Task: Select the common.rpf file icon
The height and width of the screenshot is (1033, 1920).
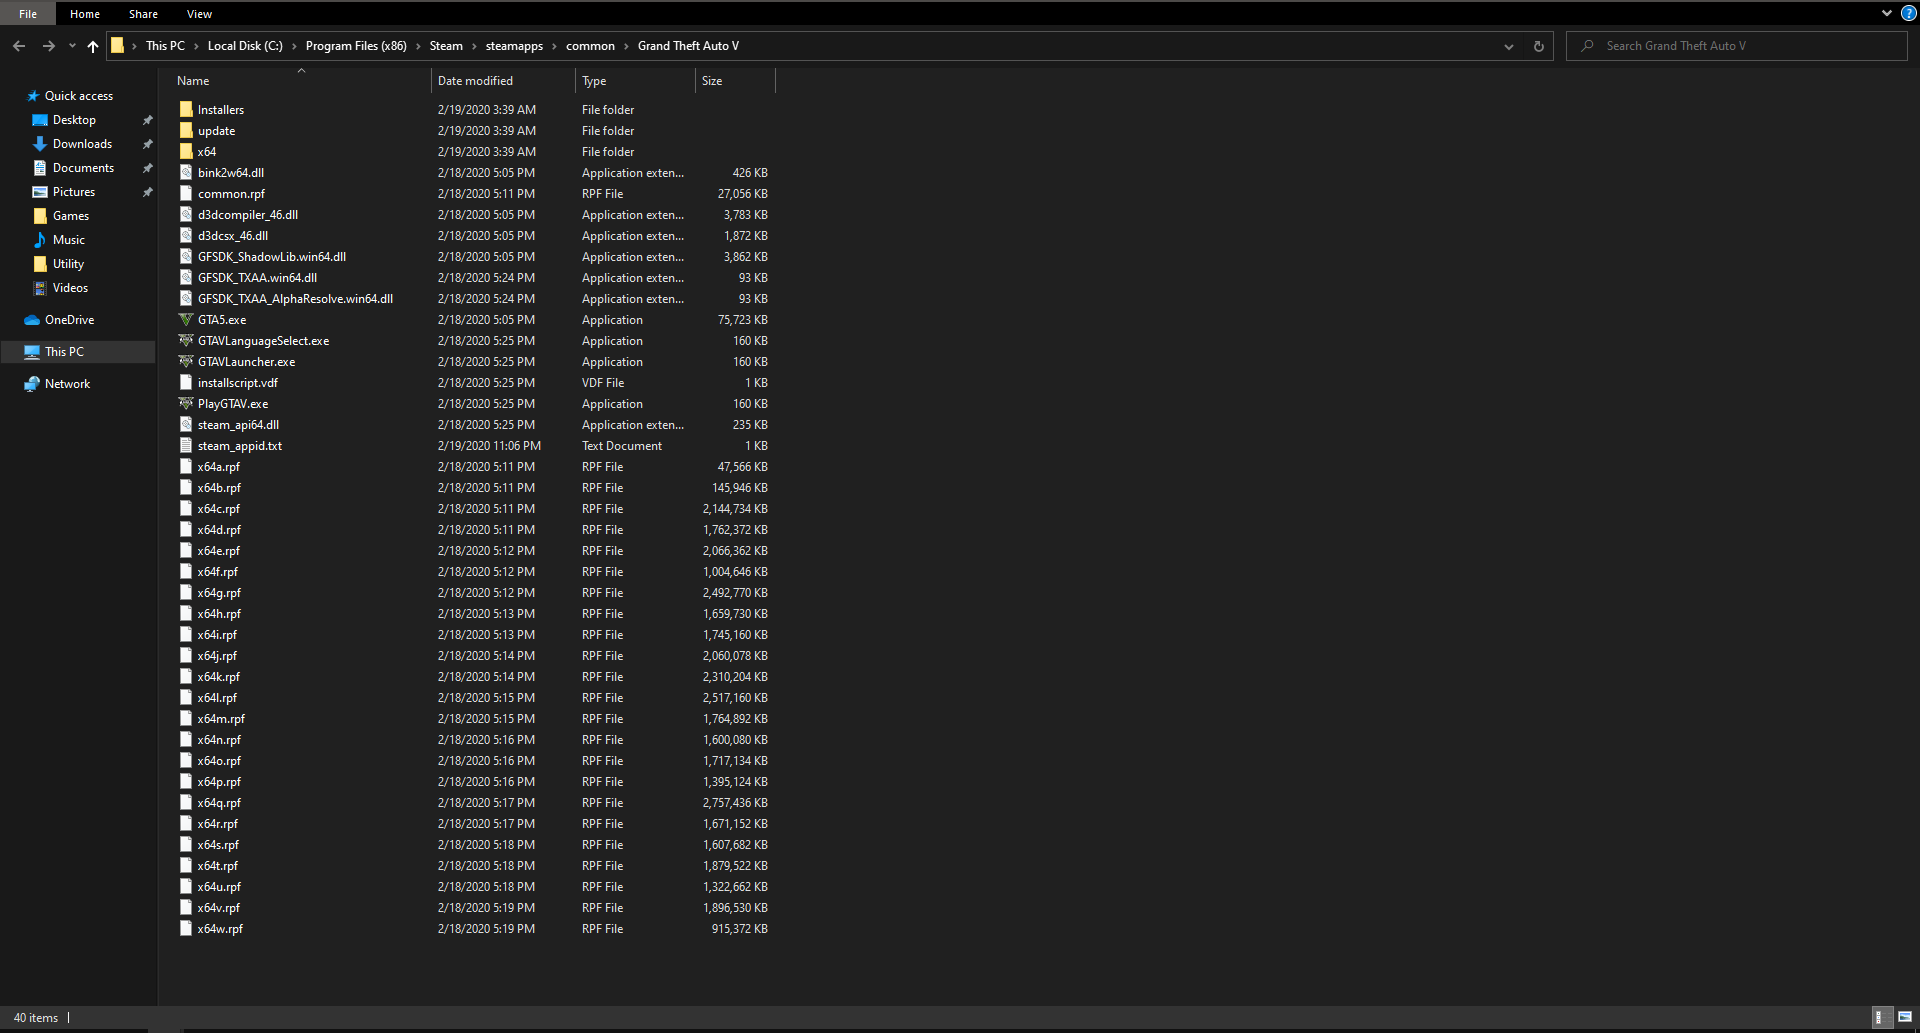Action: click(x=186, y=194)
